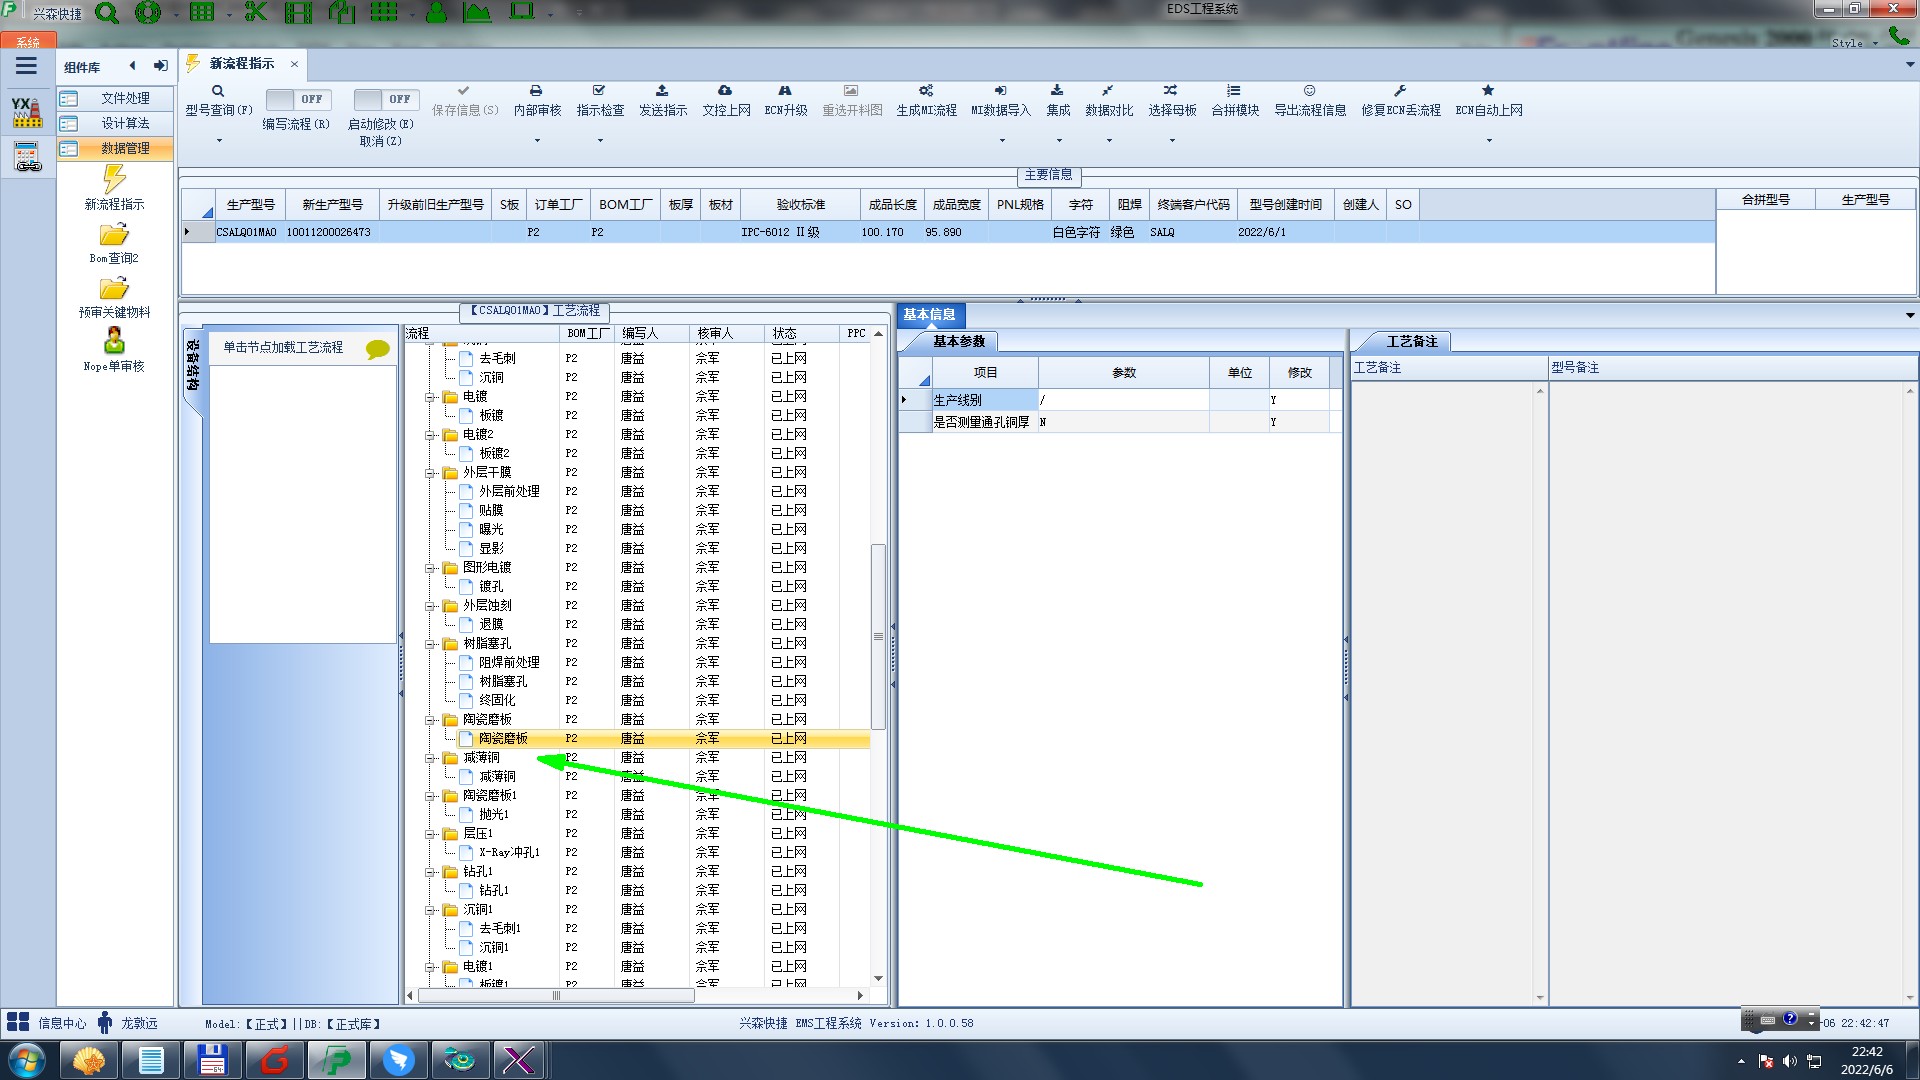1920x1080 pixels.
Task: Click the process tree vertical scrollbar
Action: (878, 636)
